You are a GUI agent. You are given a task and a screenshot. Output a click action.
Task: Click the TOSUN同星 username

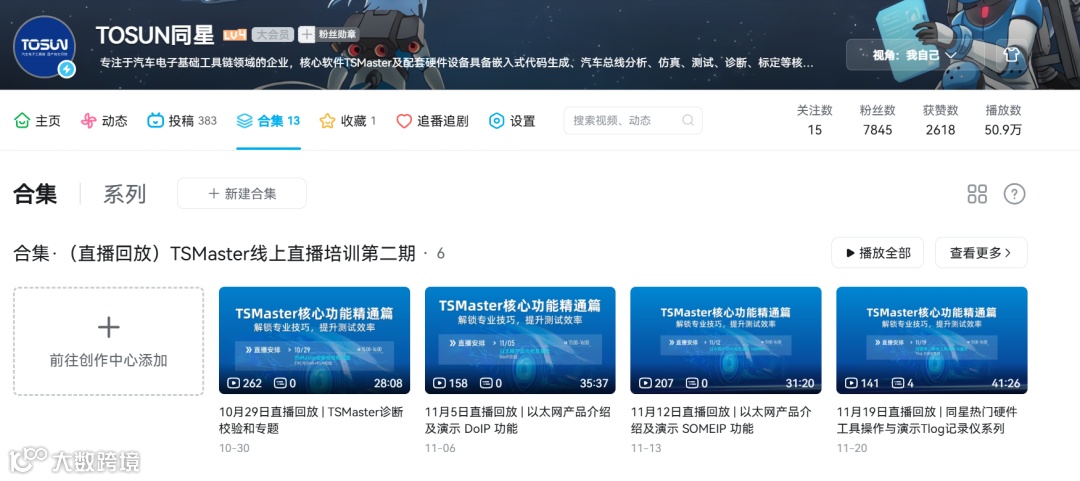click(156, 34)
